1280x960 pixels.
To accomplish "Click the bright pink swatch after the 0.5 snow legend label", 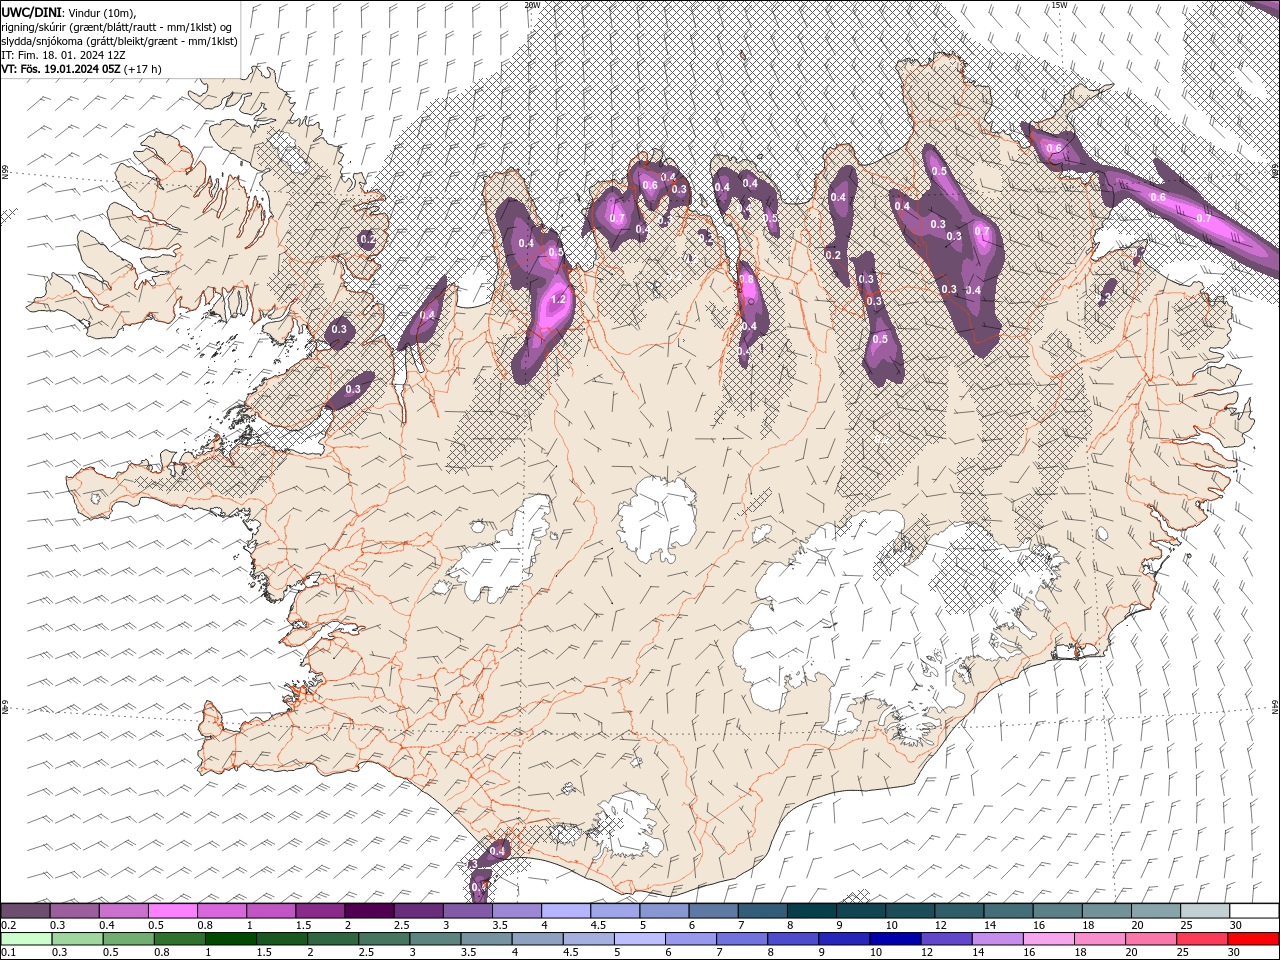I will click(172, 911).
